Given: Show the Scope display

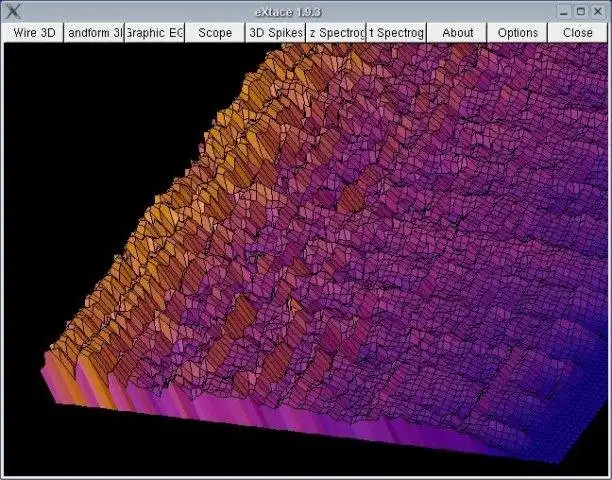Looking at the screenshot, I should (x=215, y=33).
